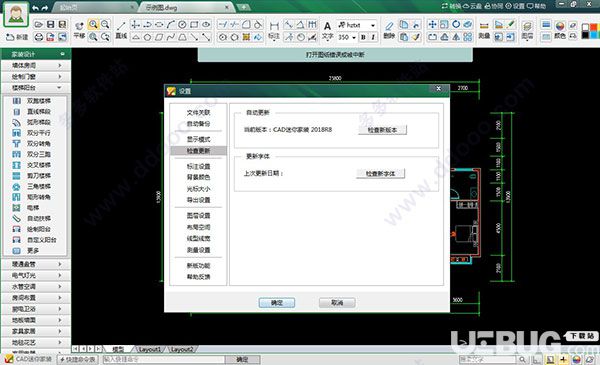Click the move tool icon

pos(432,24)
